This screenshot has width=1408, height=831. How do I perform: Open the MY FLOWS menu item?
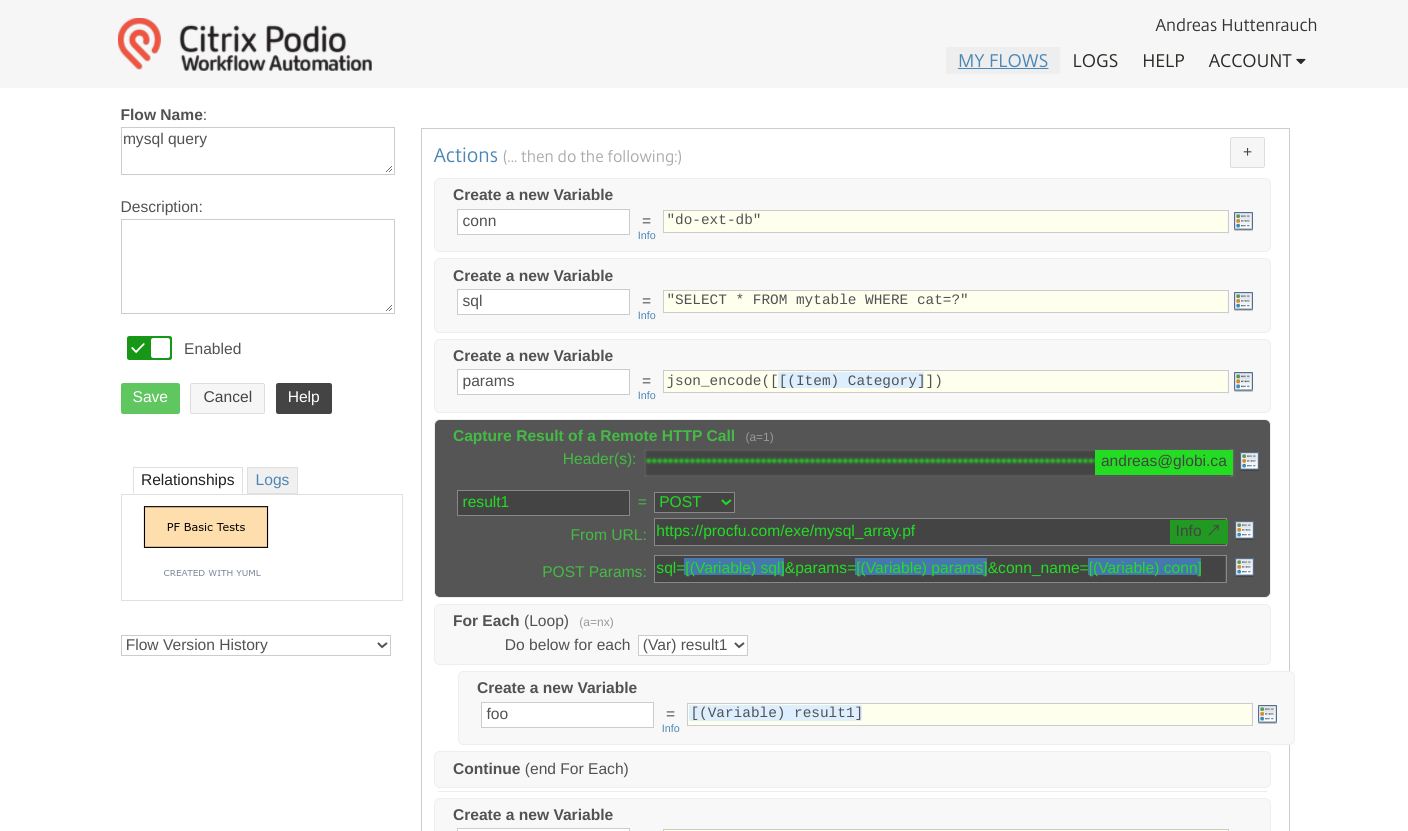[x=1002, y=60]
